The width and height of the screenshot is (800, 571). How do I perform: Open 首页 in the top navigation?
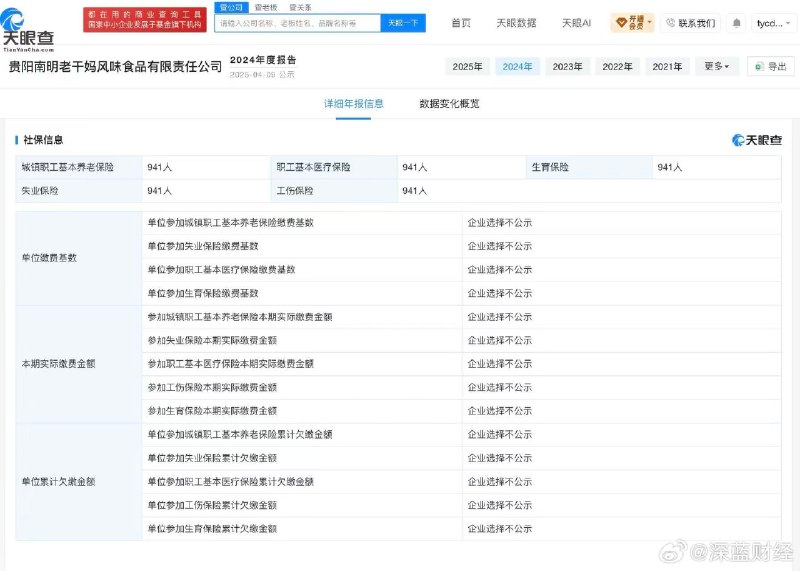coord(461,23)
